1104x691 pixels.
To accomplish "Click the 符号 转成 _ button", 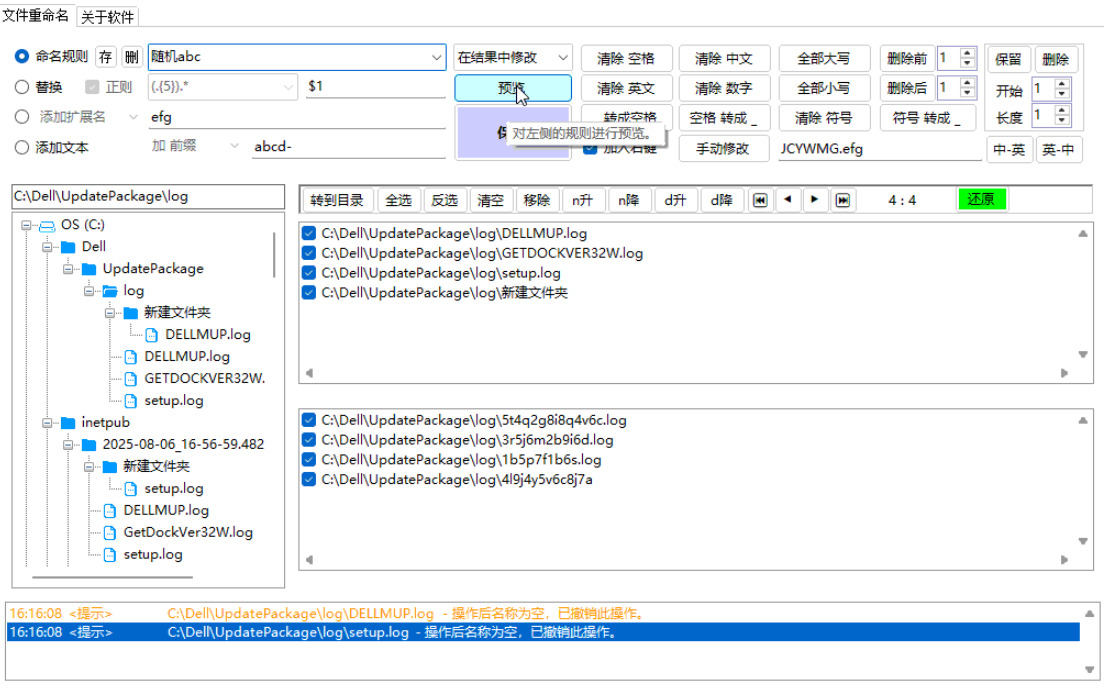I will [x=927, y=118].
